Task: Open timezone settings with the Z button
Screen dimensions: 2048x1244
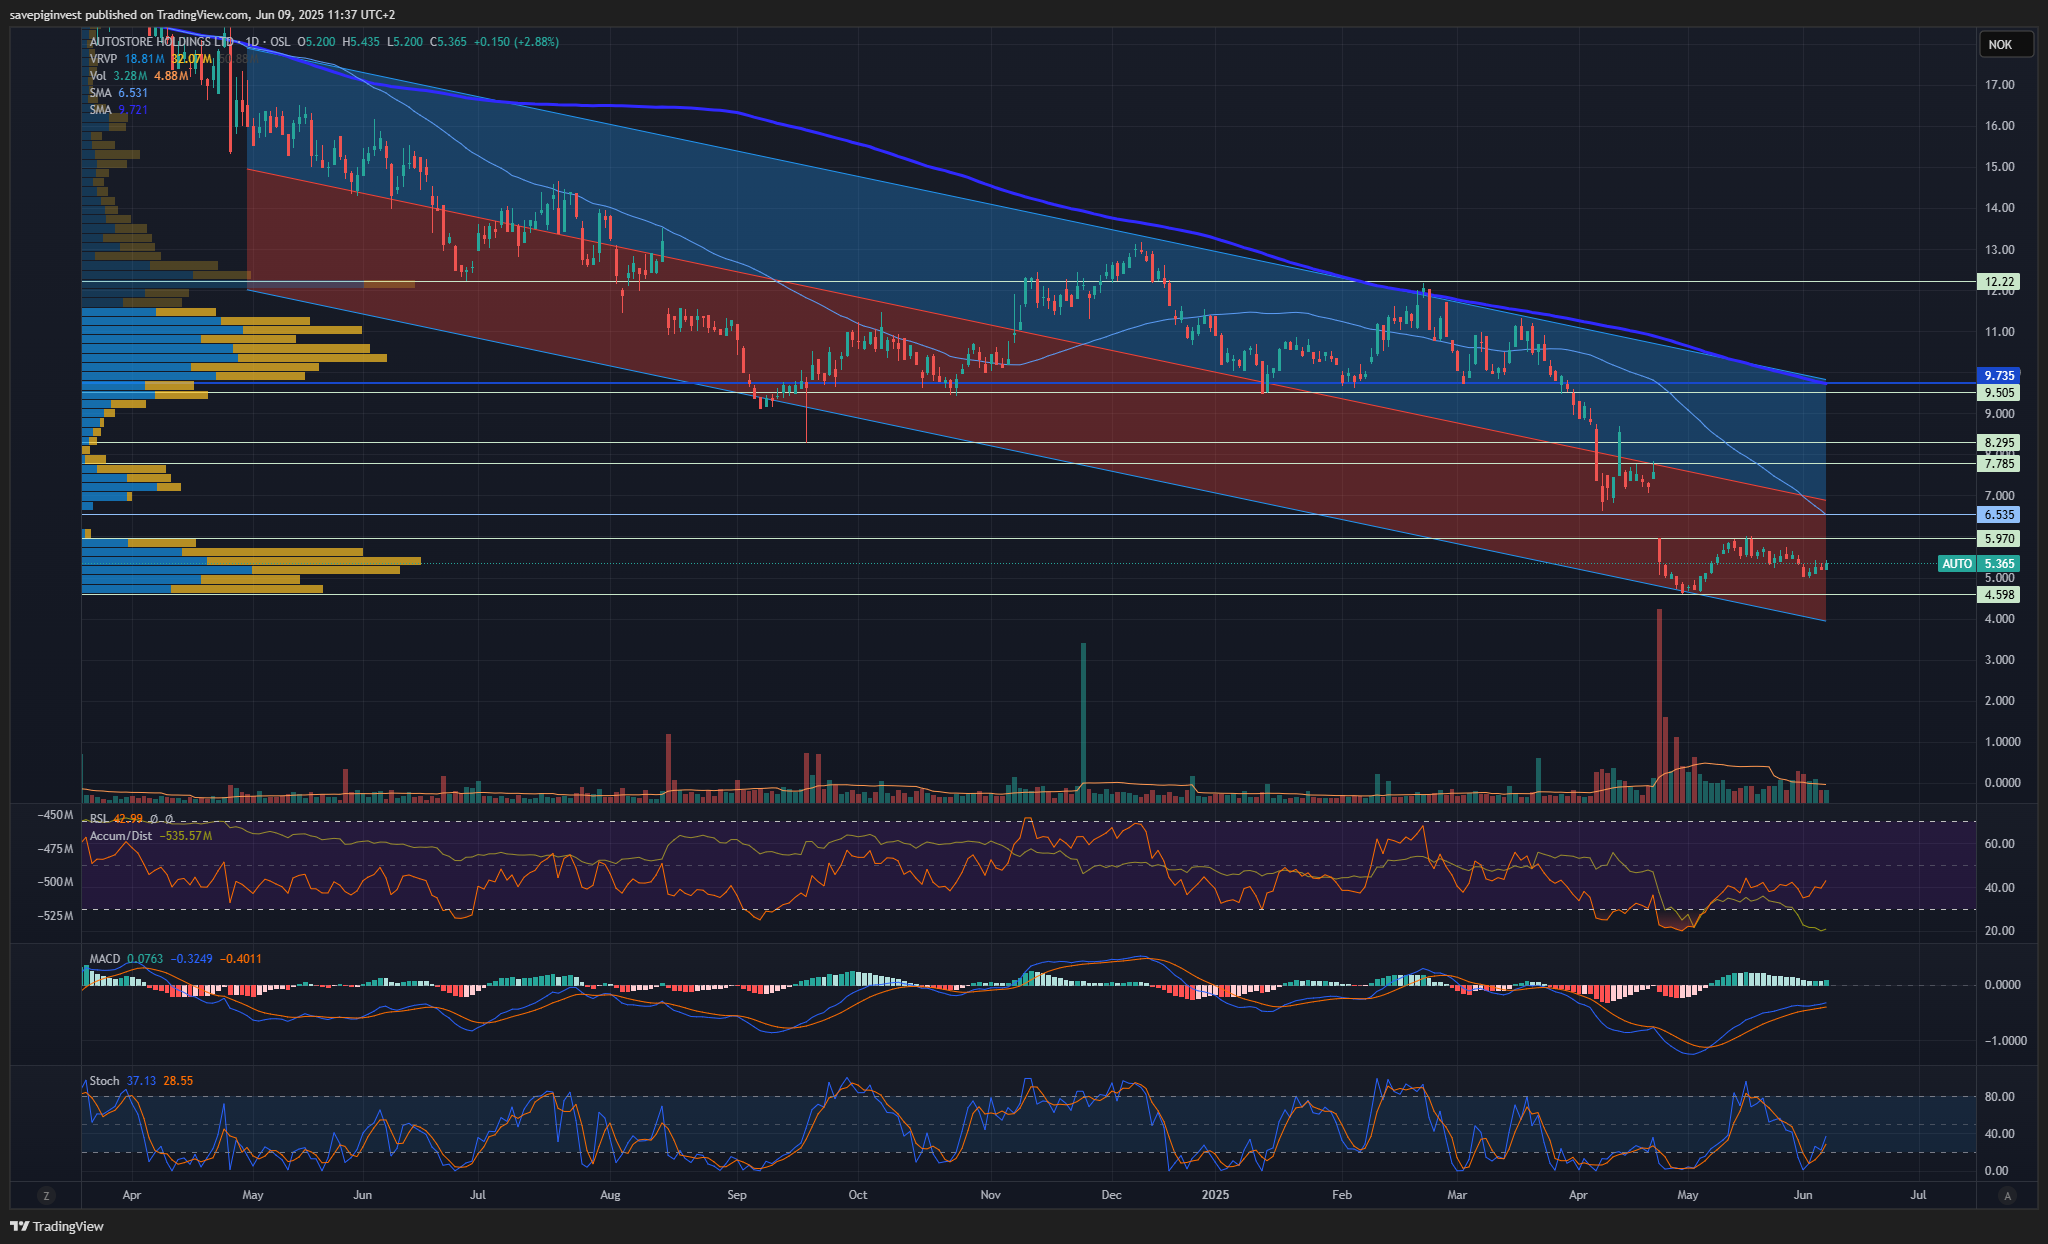Action: pyautogui.click(x=46, y=1195)
